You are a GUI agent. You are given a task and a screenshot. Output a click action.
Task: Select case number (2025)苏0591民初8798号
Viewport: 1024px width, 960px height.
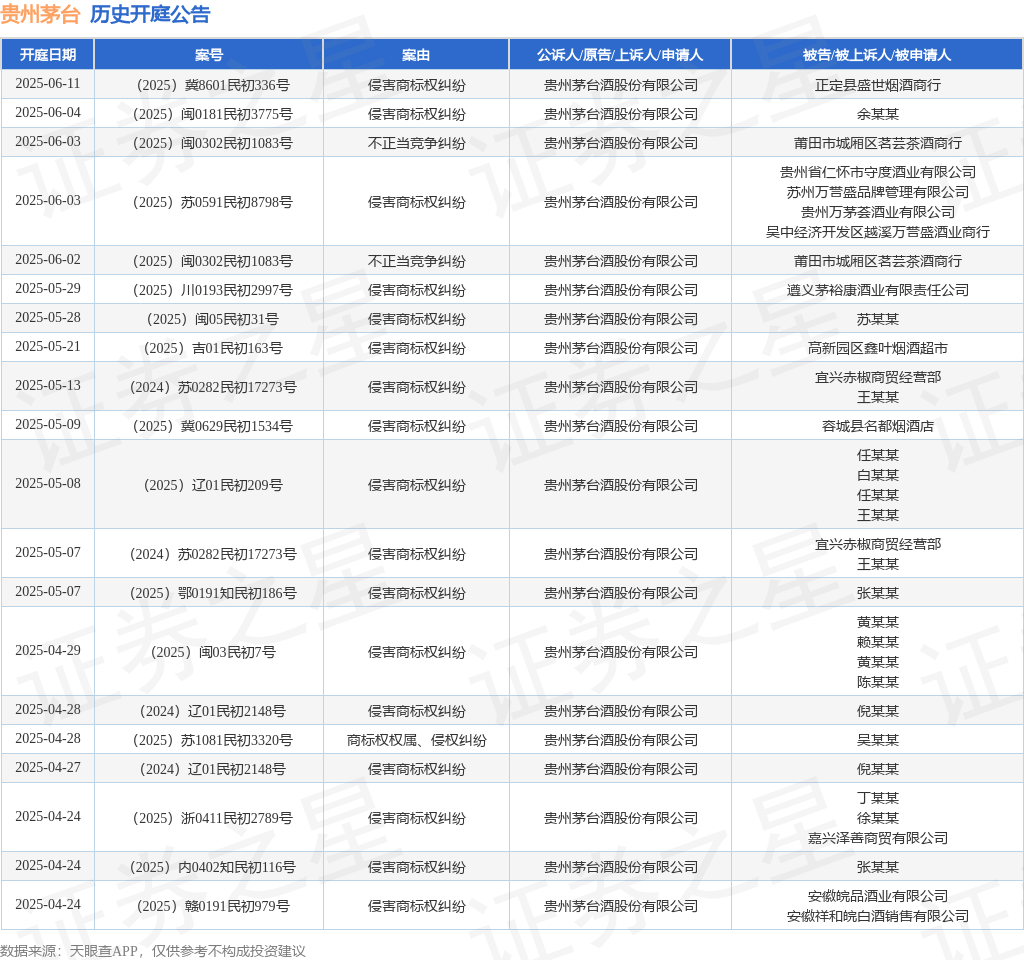click(x=212, y=202)
